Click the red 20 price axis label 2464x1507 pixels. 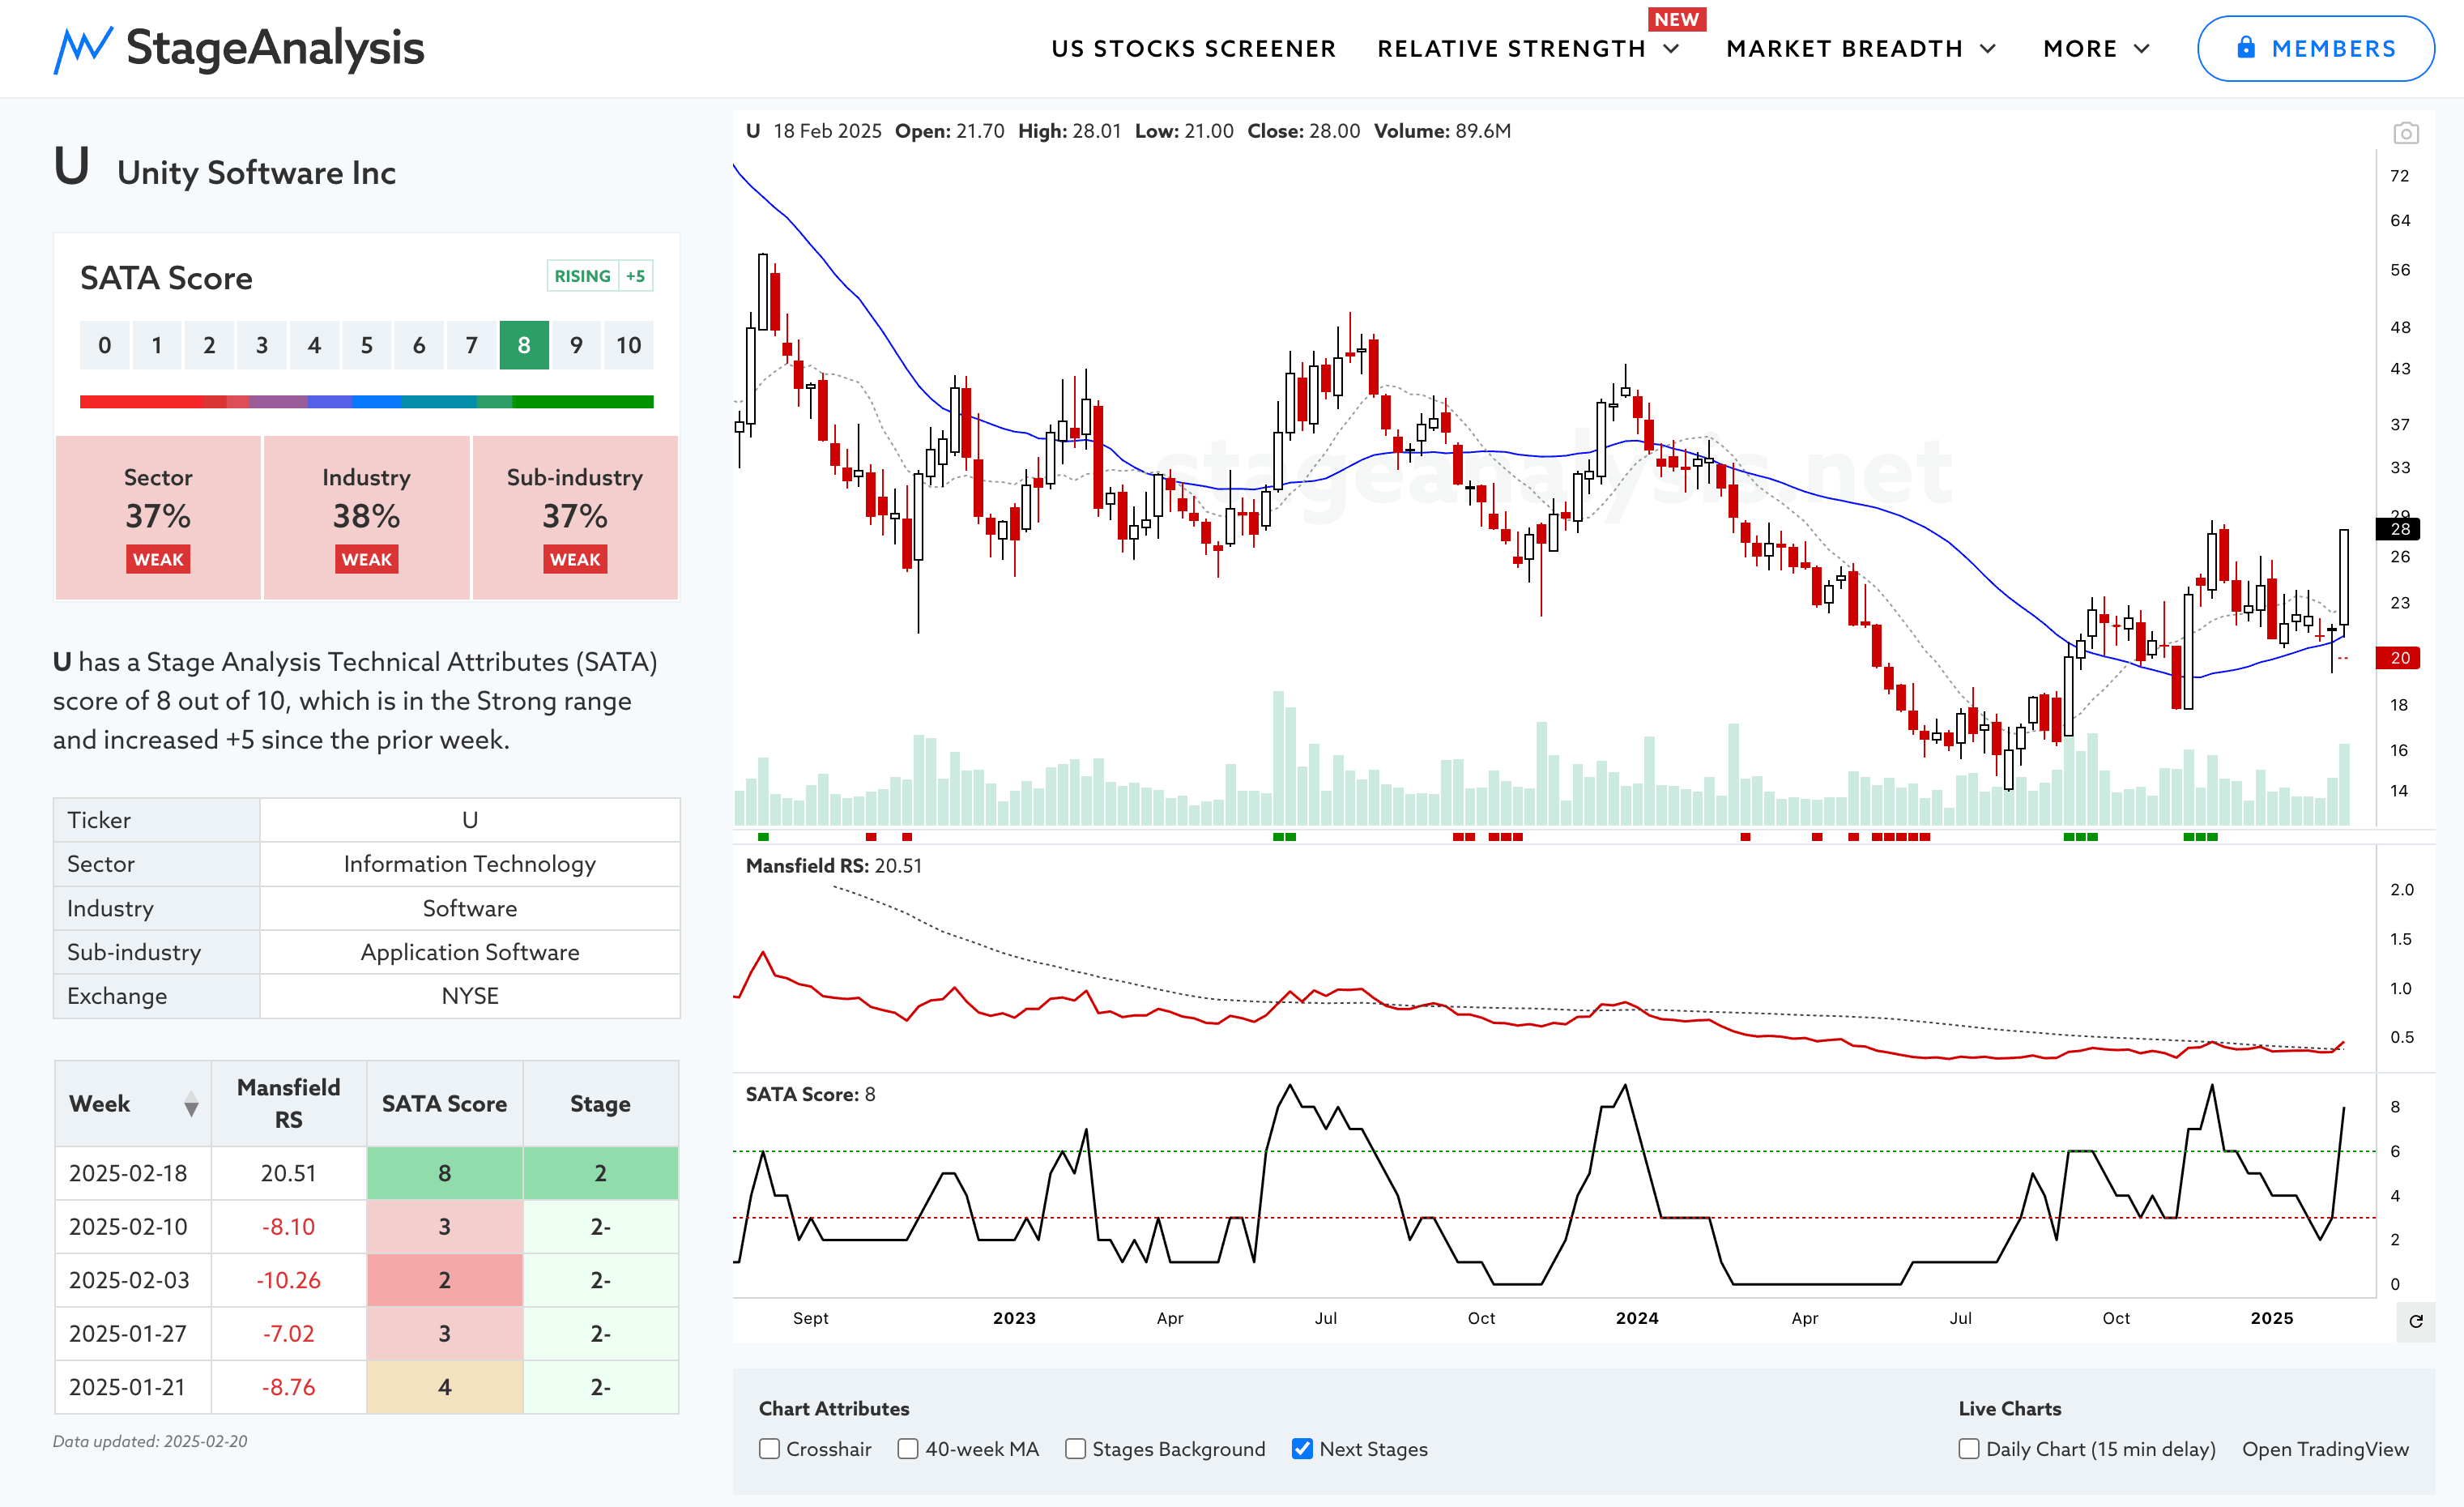click(2399, 658)
